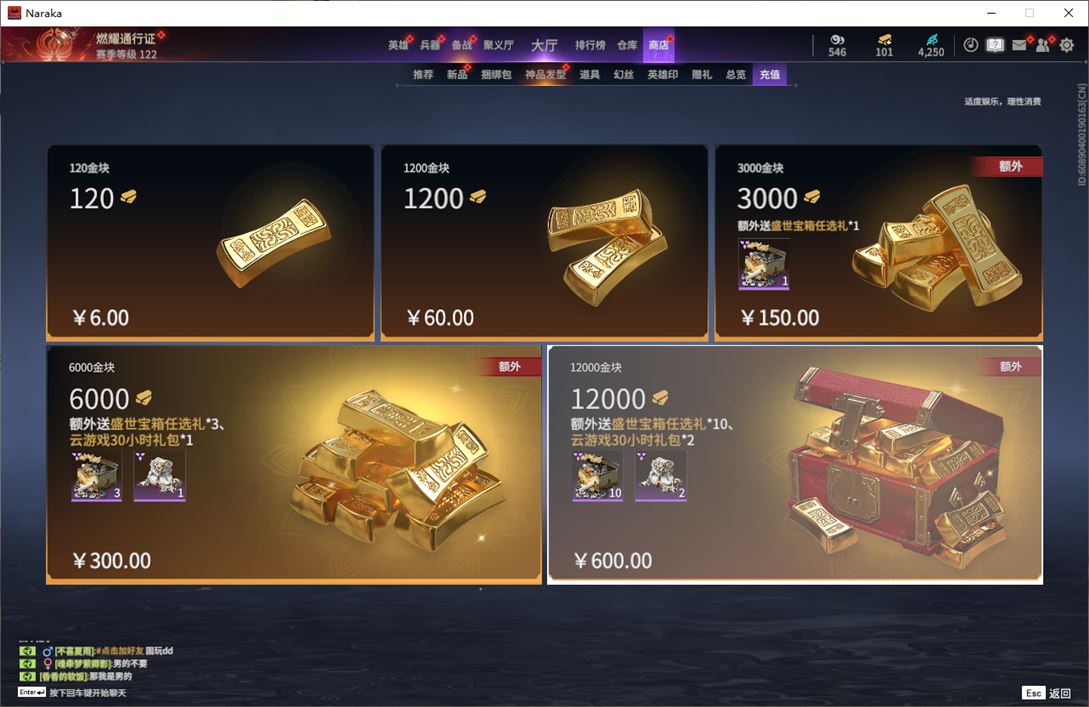Viewport: 1089px width, 707px height.
Task: Open the mail envelope icon
Action: tap(1020, 45)
